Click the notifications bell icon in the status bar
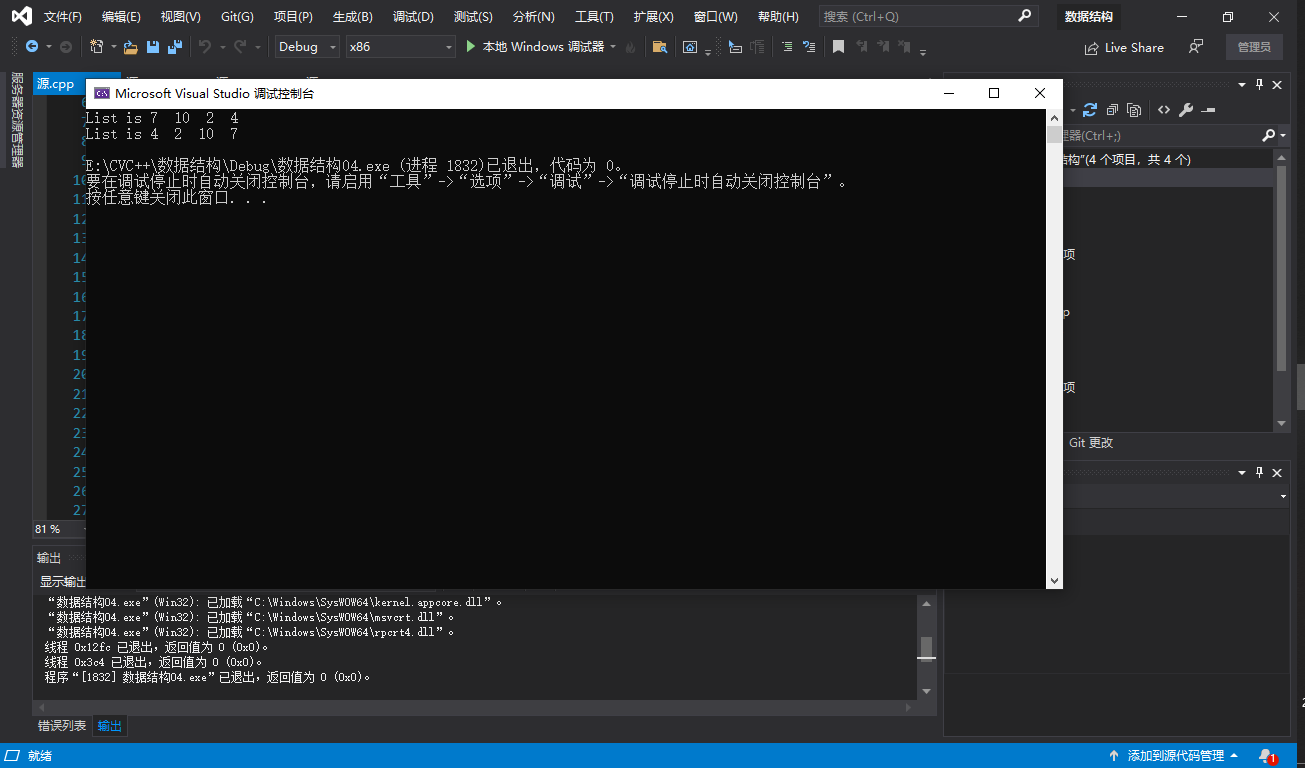Viewport: 1305px width, 768px height. pyautogui.click(x=1266, y=755)
